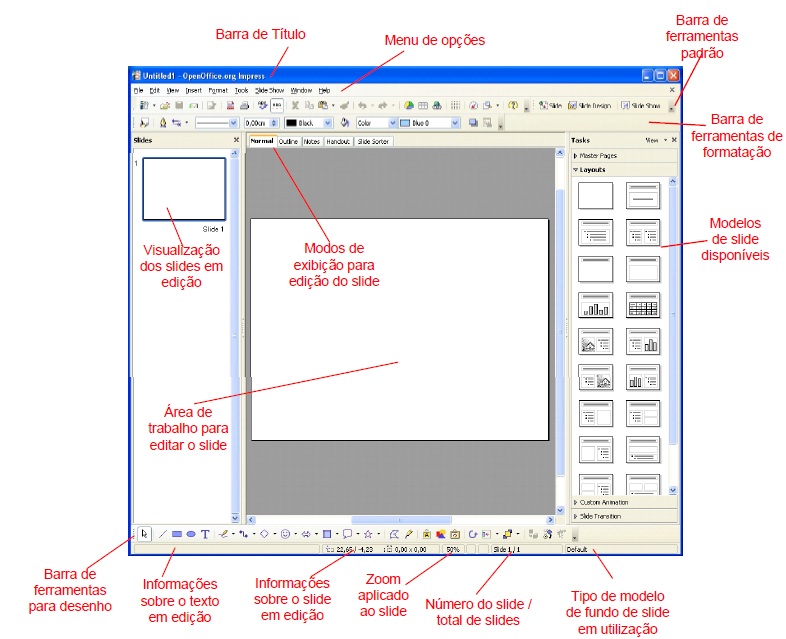Close the Slides panel
786x639 pixels.
[x=236, y=140]
